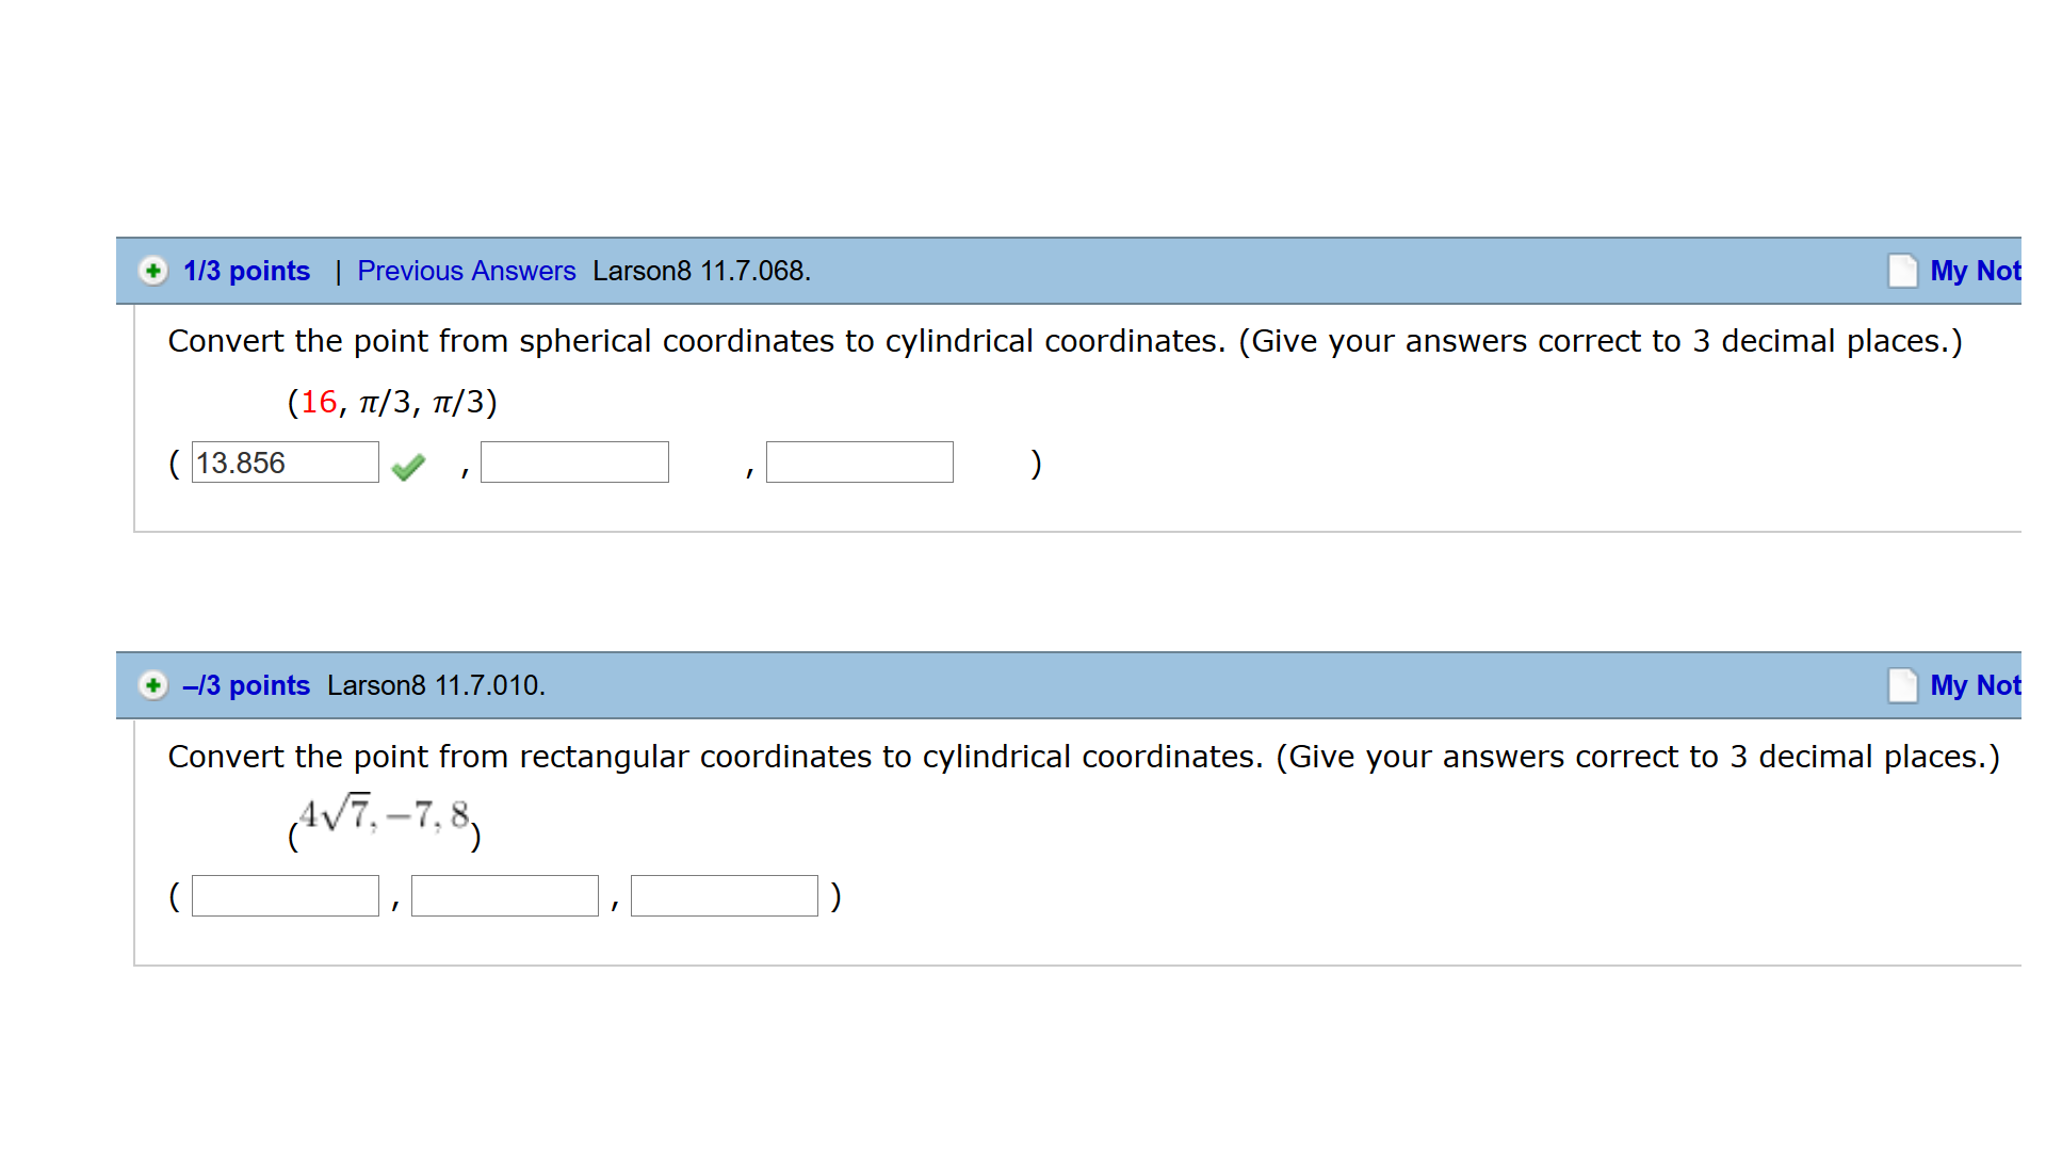This screenshot has height=1151, width=2046.
Task: Click notes page icon for problem 11.7.010
Action: [x=1902, y=686]
